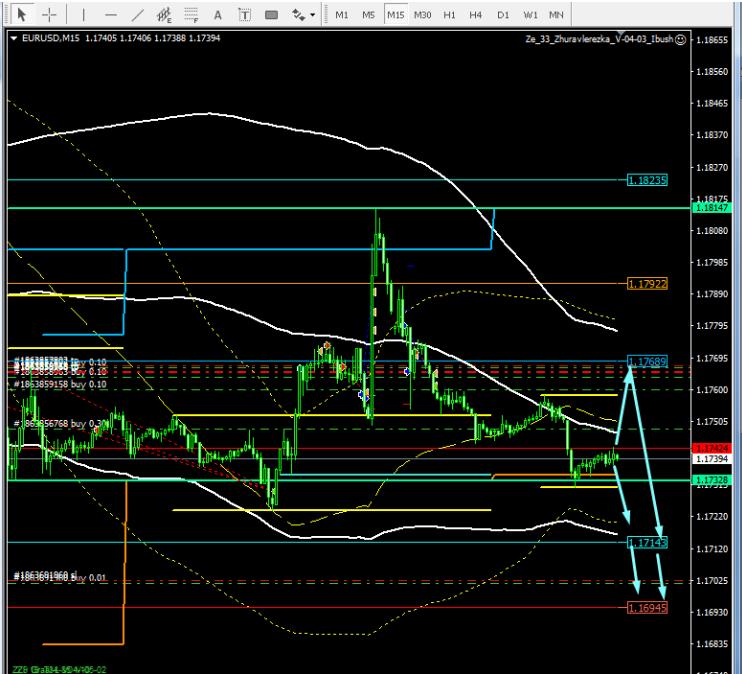The width and height of the screenshot is (742, 674).
Task: Click the chart shift triangle marker
Action: 620,34
